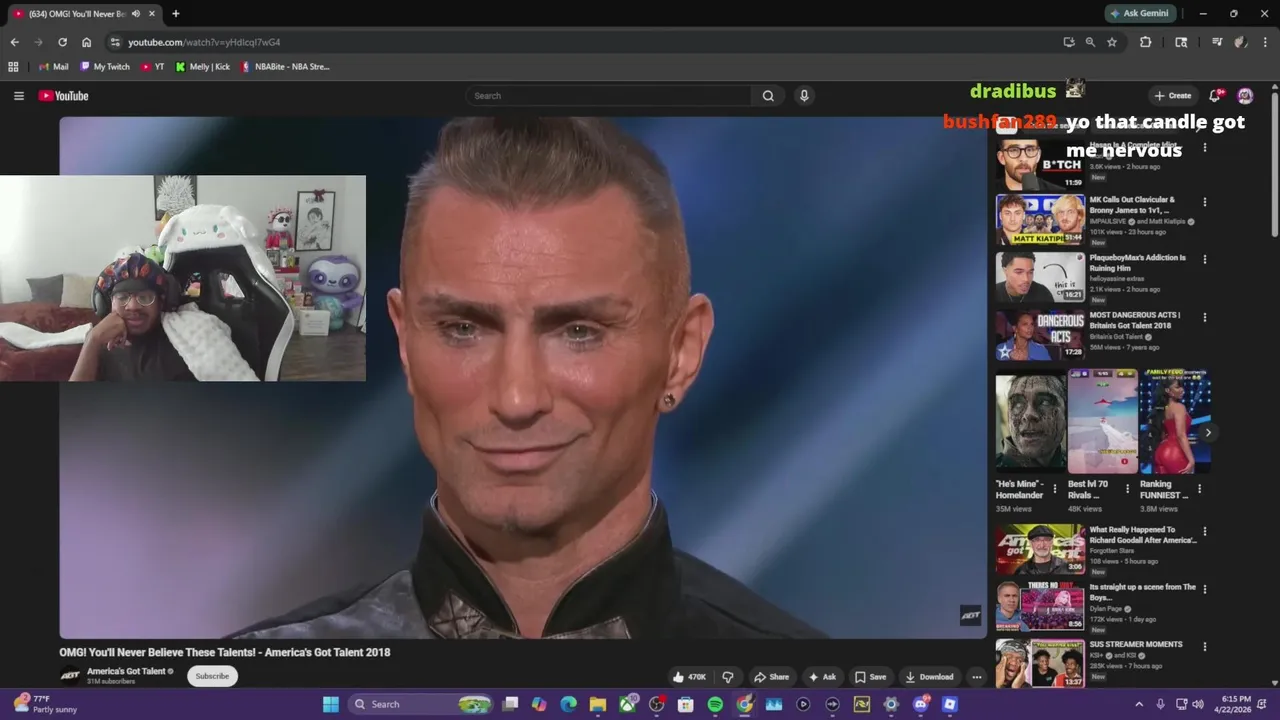Viewport: 1280px width, 720px height.
Task: Open the YouTube hamburger guide menu
Action: (x=18, y=96)
